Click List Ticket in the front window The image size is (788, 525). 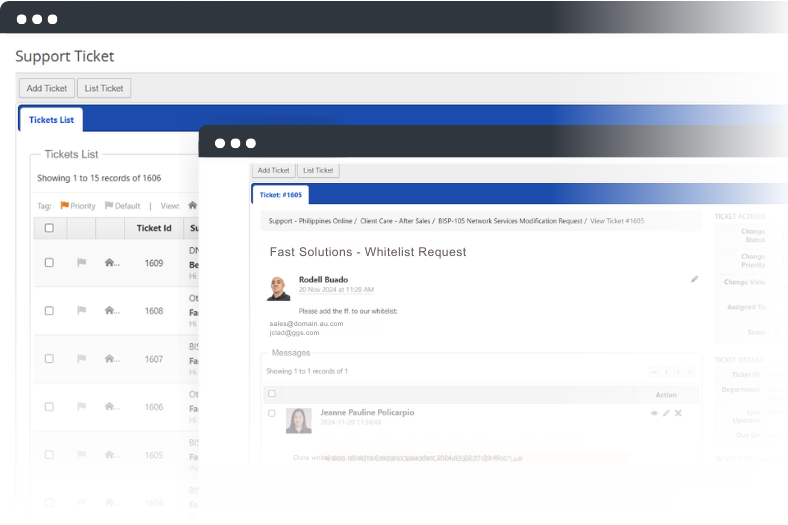319,171
